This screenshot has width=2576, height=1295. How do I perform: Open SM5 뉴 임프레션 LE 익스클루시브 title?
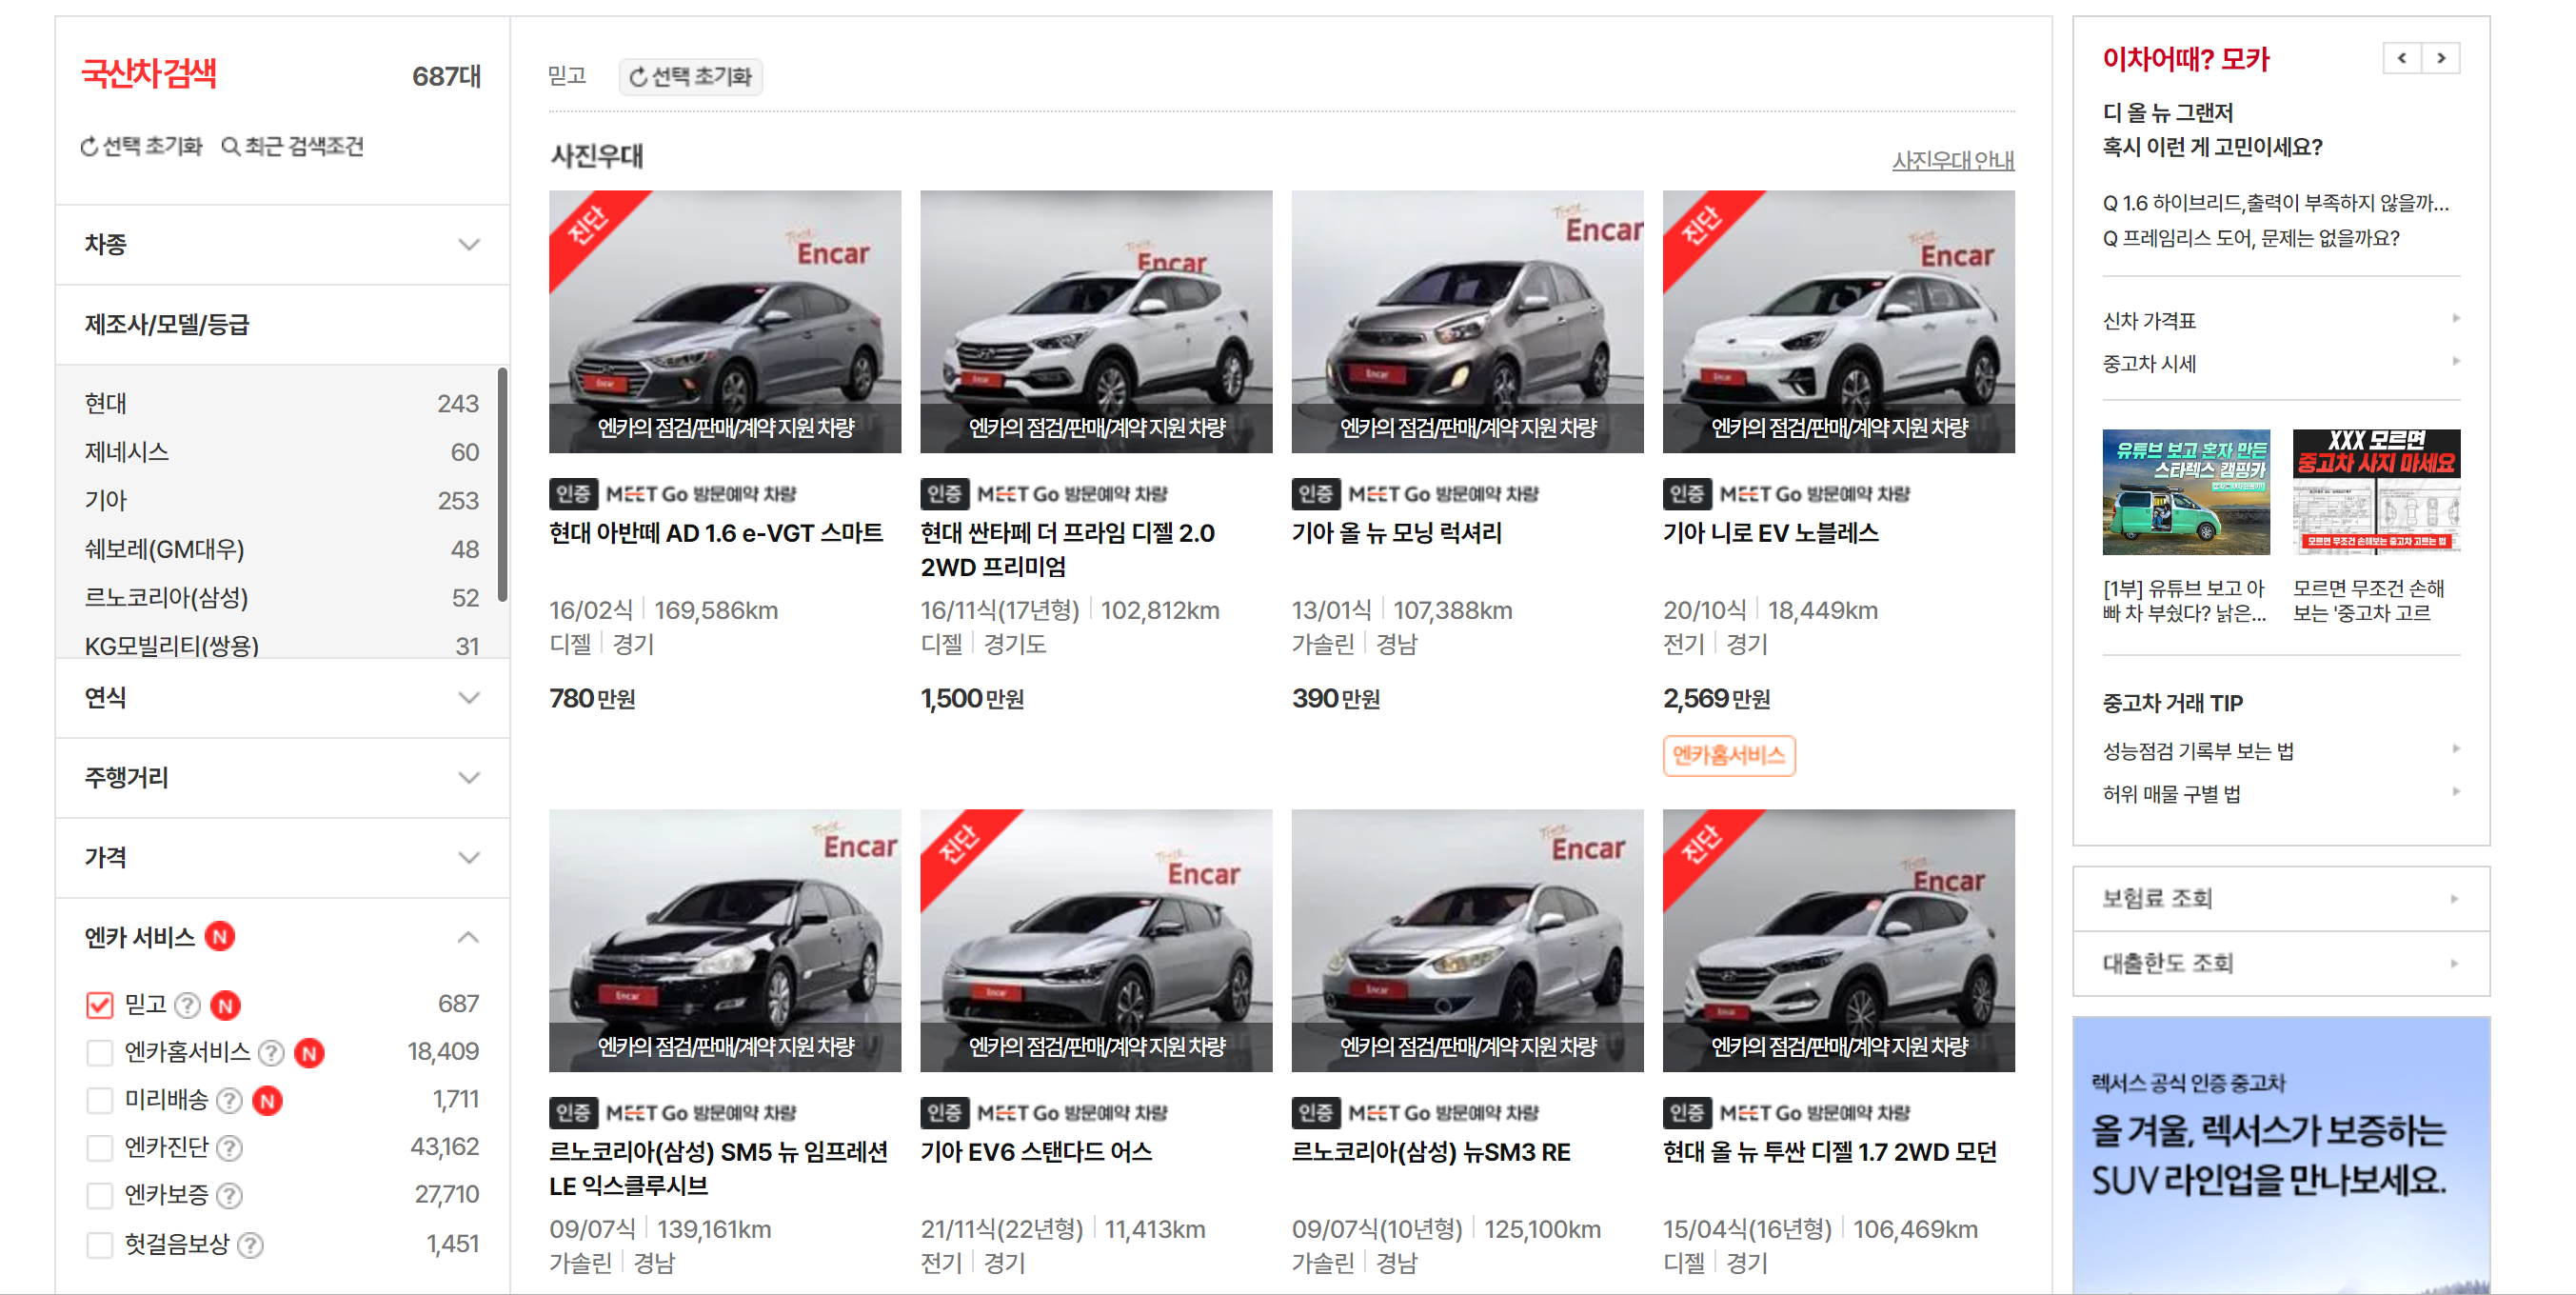tap(719, 1169)
